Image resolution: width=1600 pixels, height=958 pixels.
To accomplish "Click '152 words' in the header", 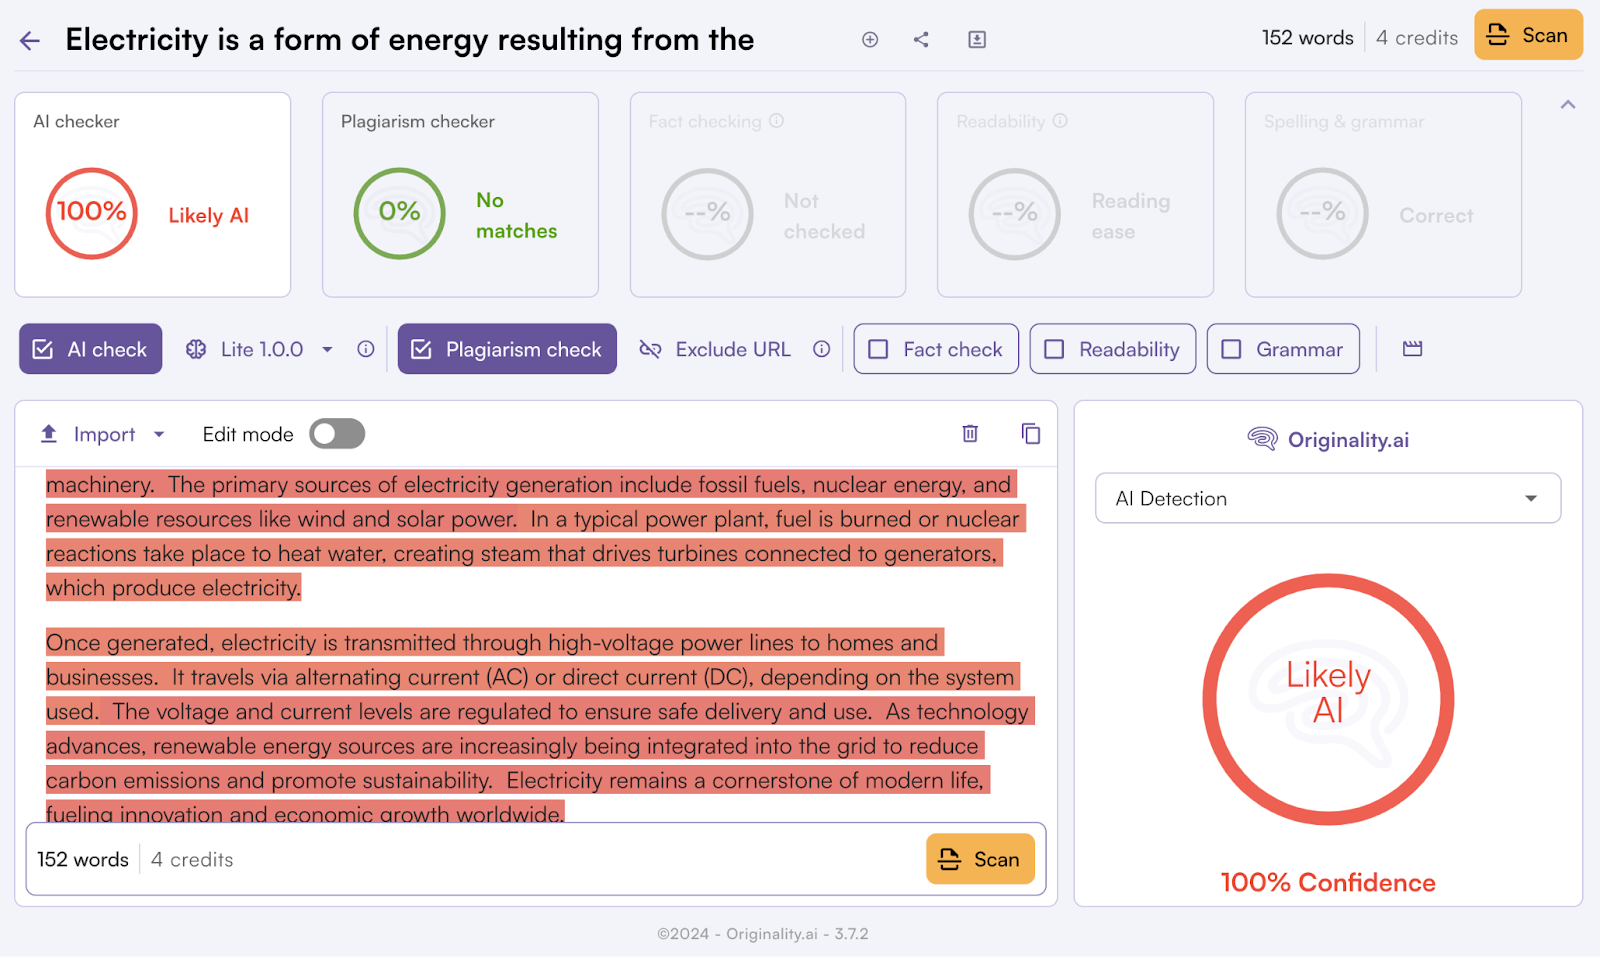I will point(1307,38).
